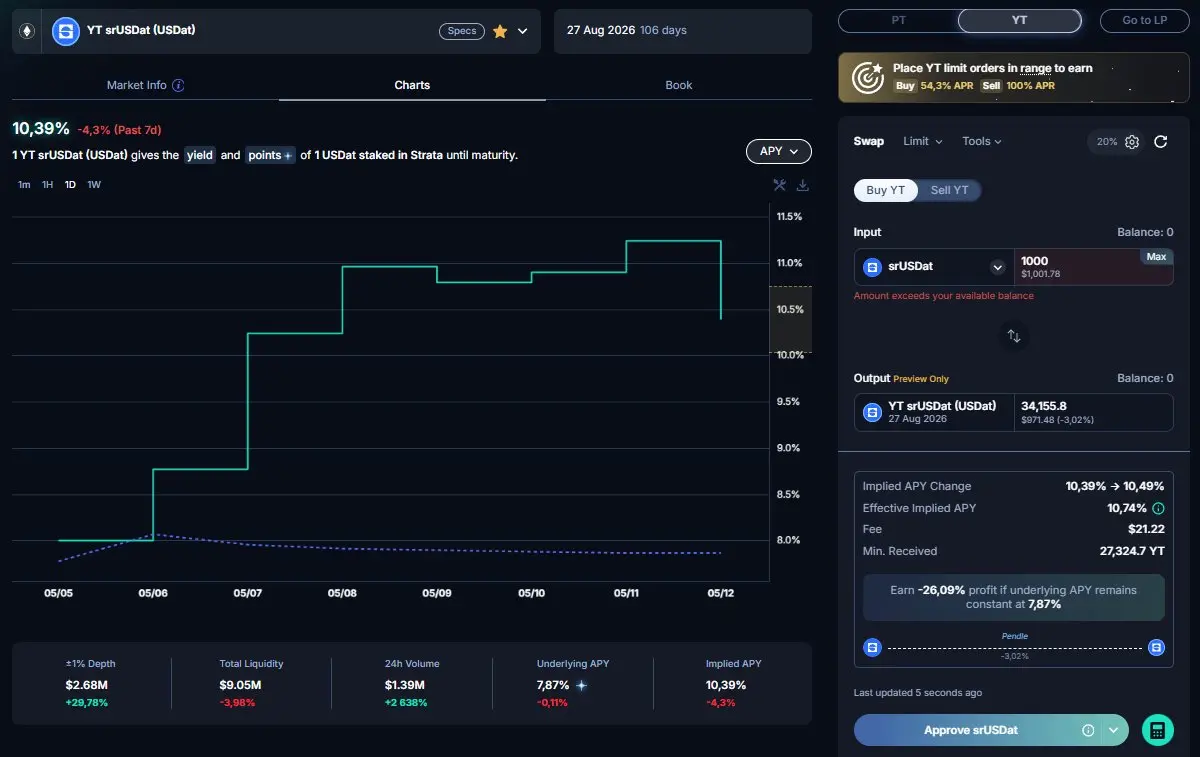Select the 1D chart interval
1200x757 pixels.
[70, 185]
